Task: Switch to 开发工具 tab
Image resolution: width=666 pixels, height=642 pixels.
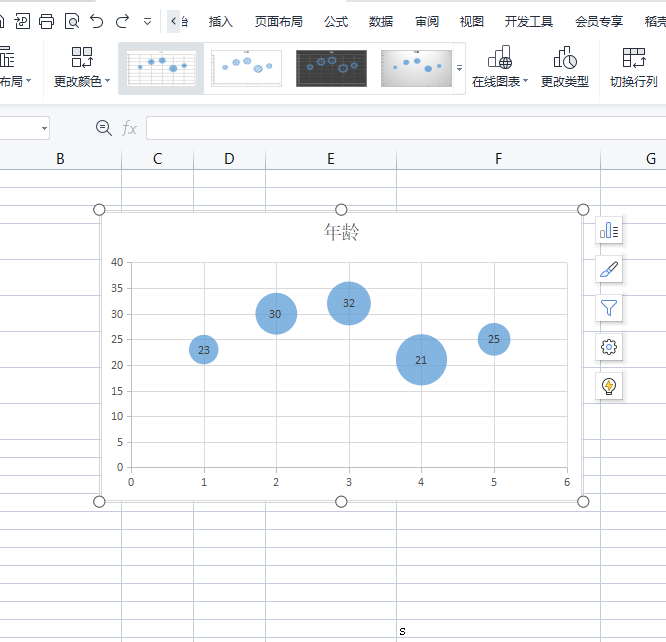Action: pyautogui.click(x=529, y=21)
